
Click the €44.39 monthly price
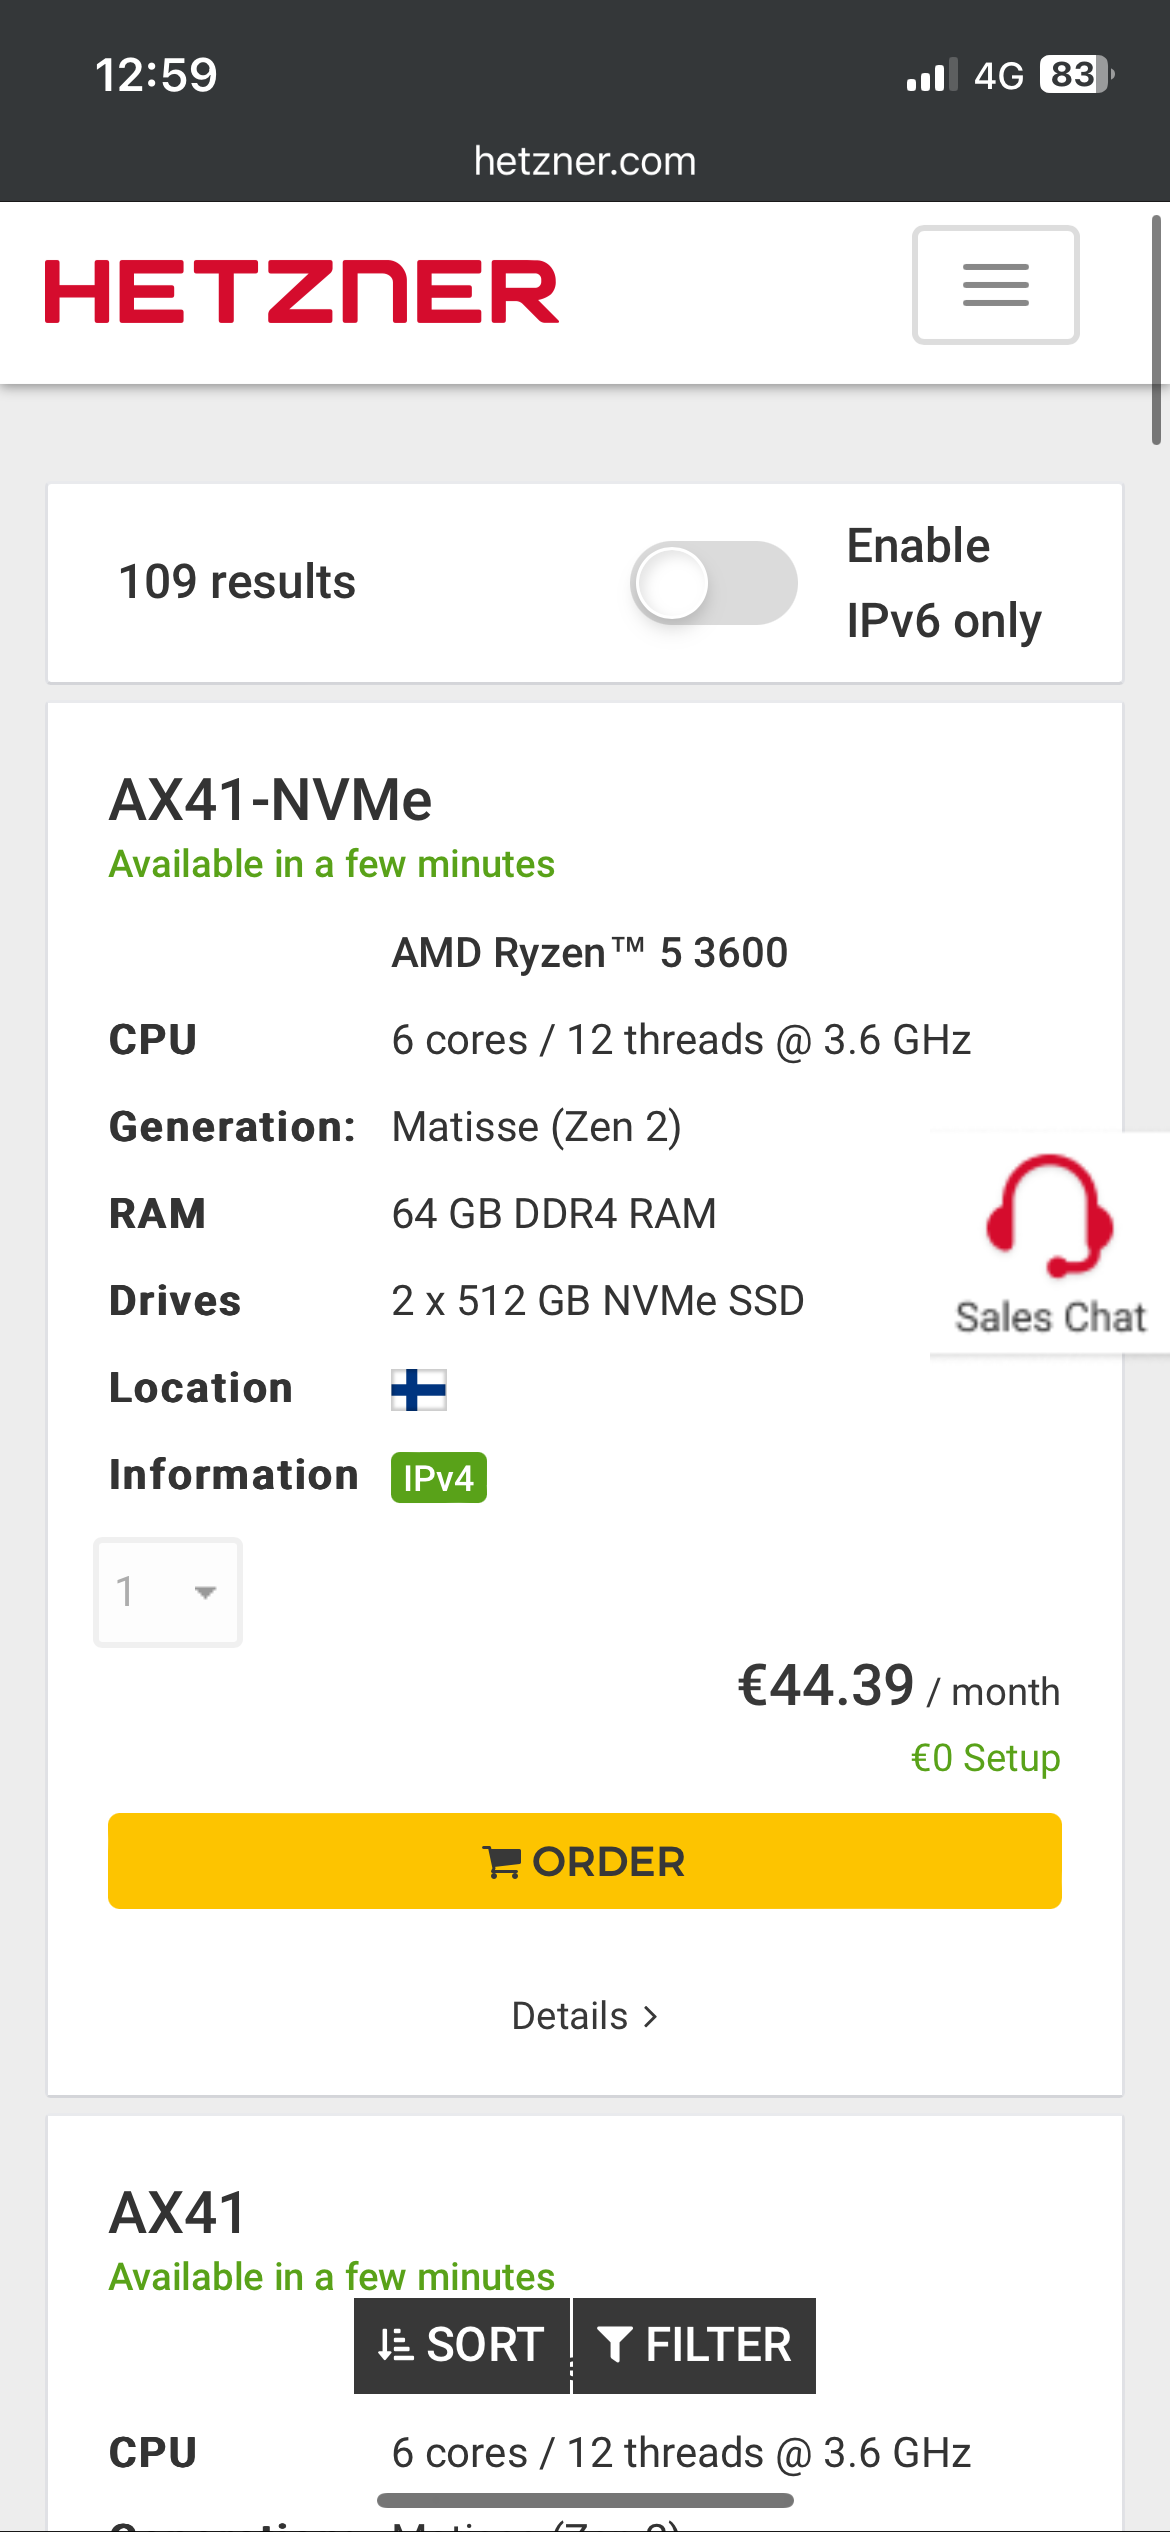826,1685
